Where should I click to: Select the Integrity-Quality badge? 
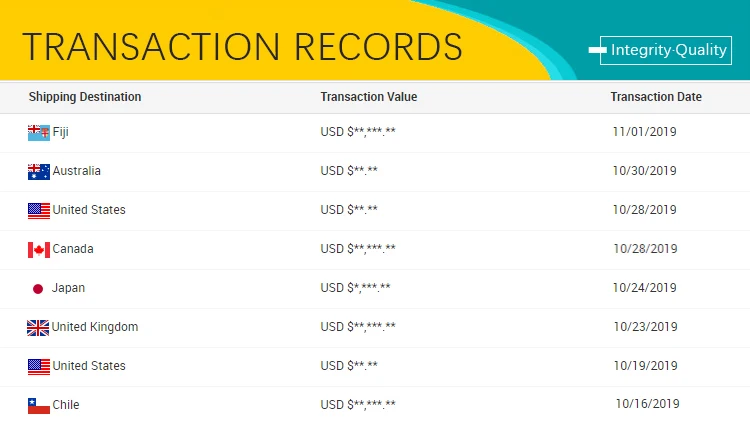coord(665,50)
